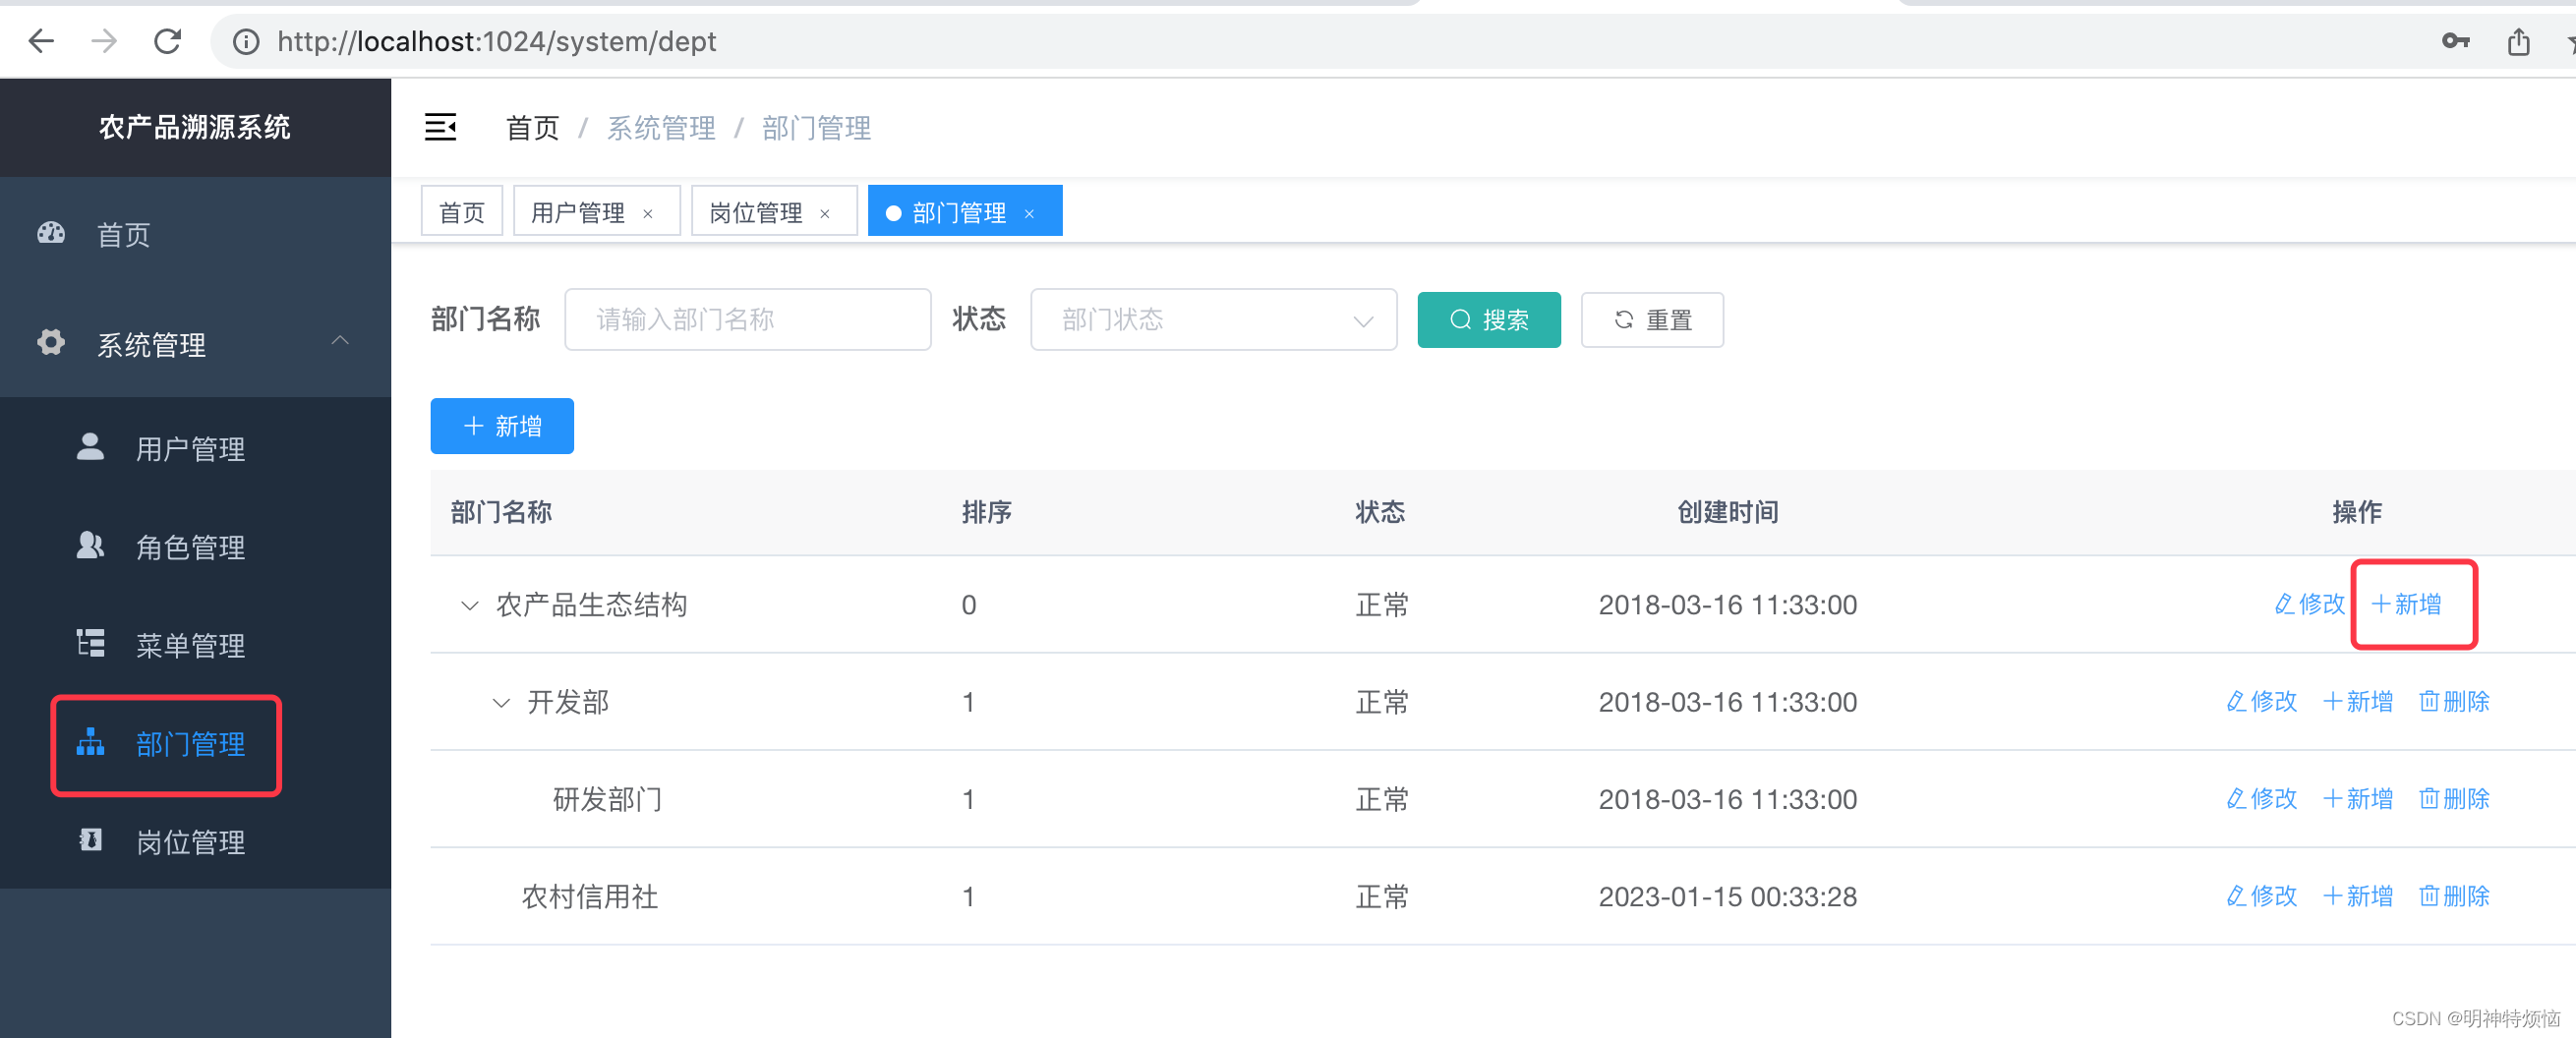Image resolution: width=2576 pixels, height=1038 pixels.
Task: Click 新增 for 农产品生态结构
Action: [2407, 604]
